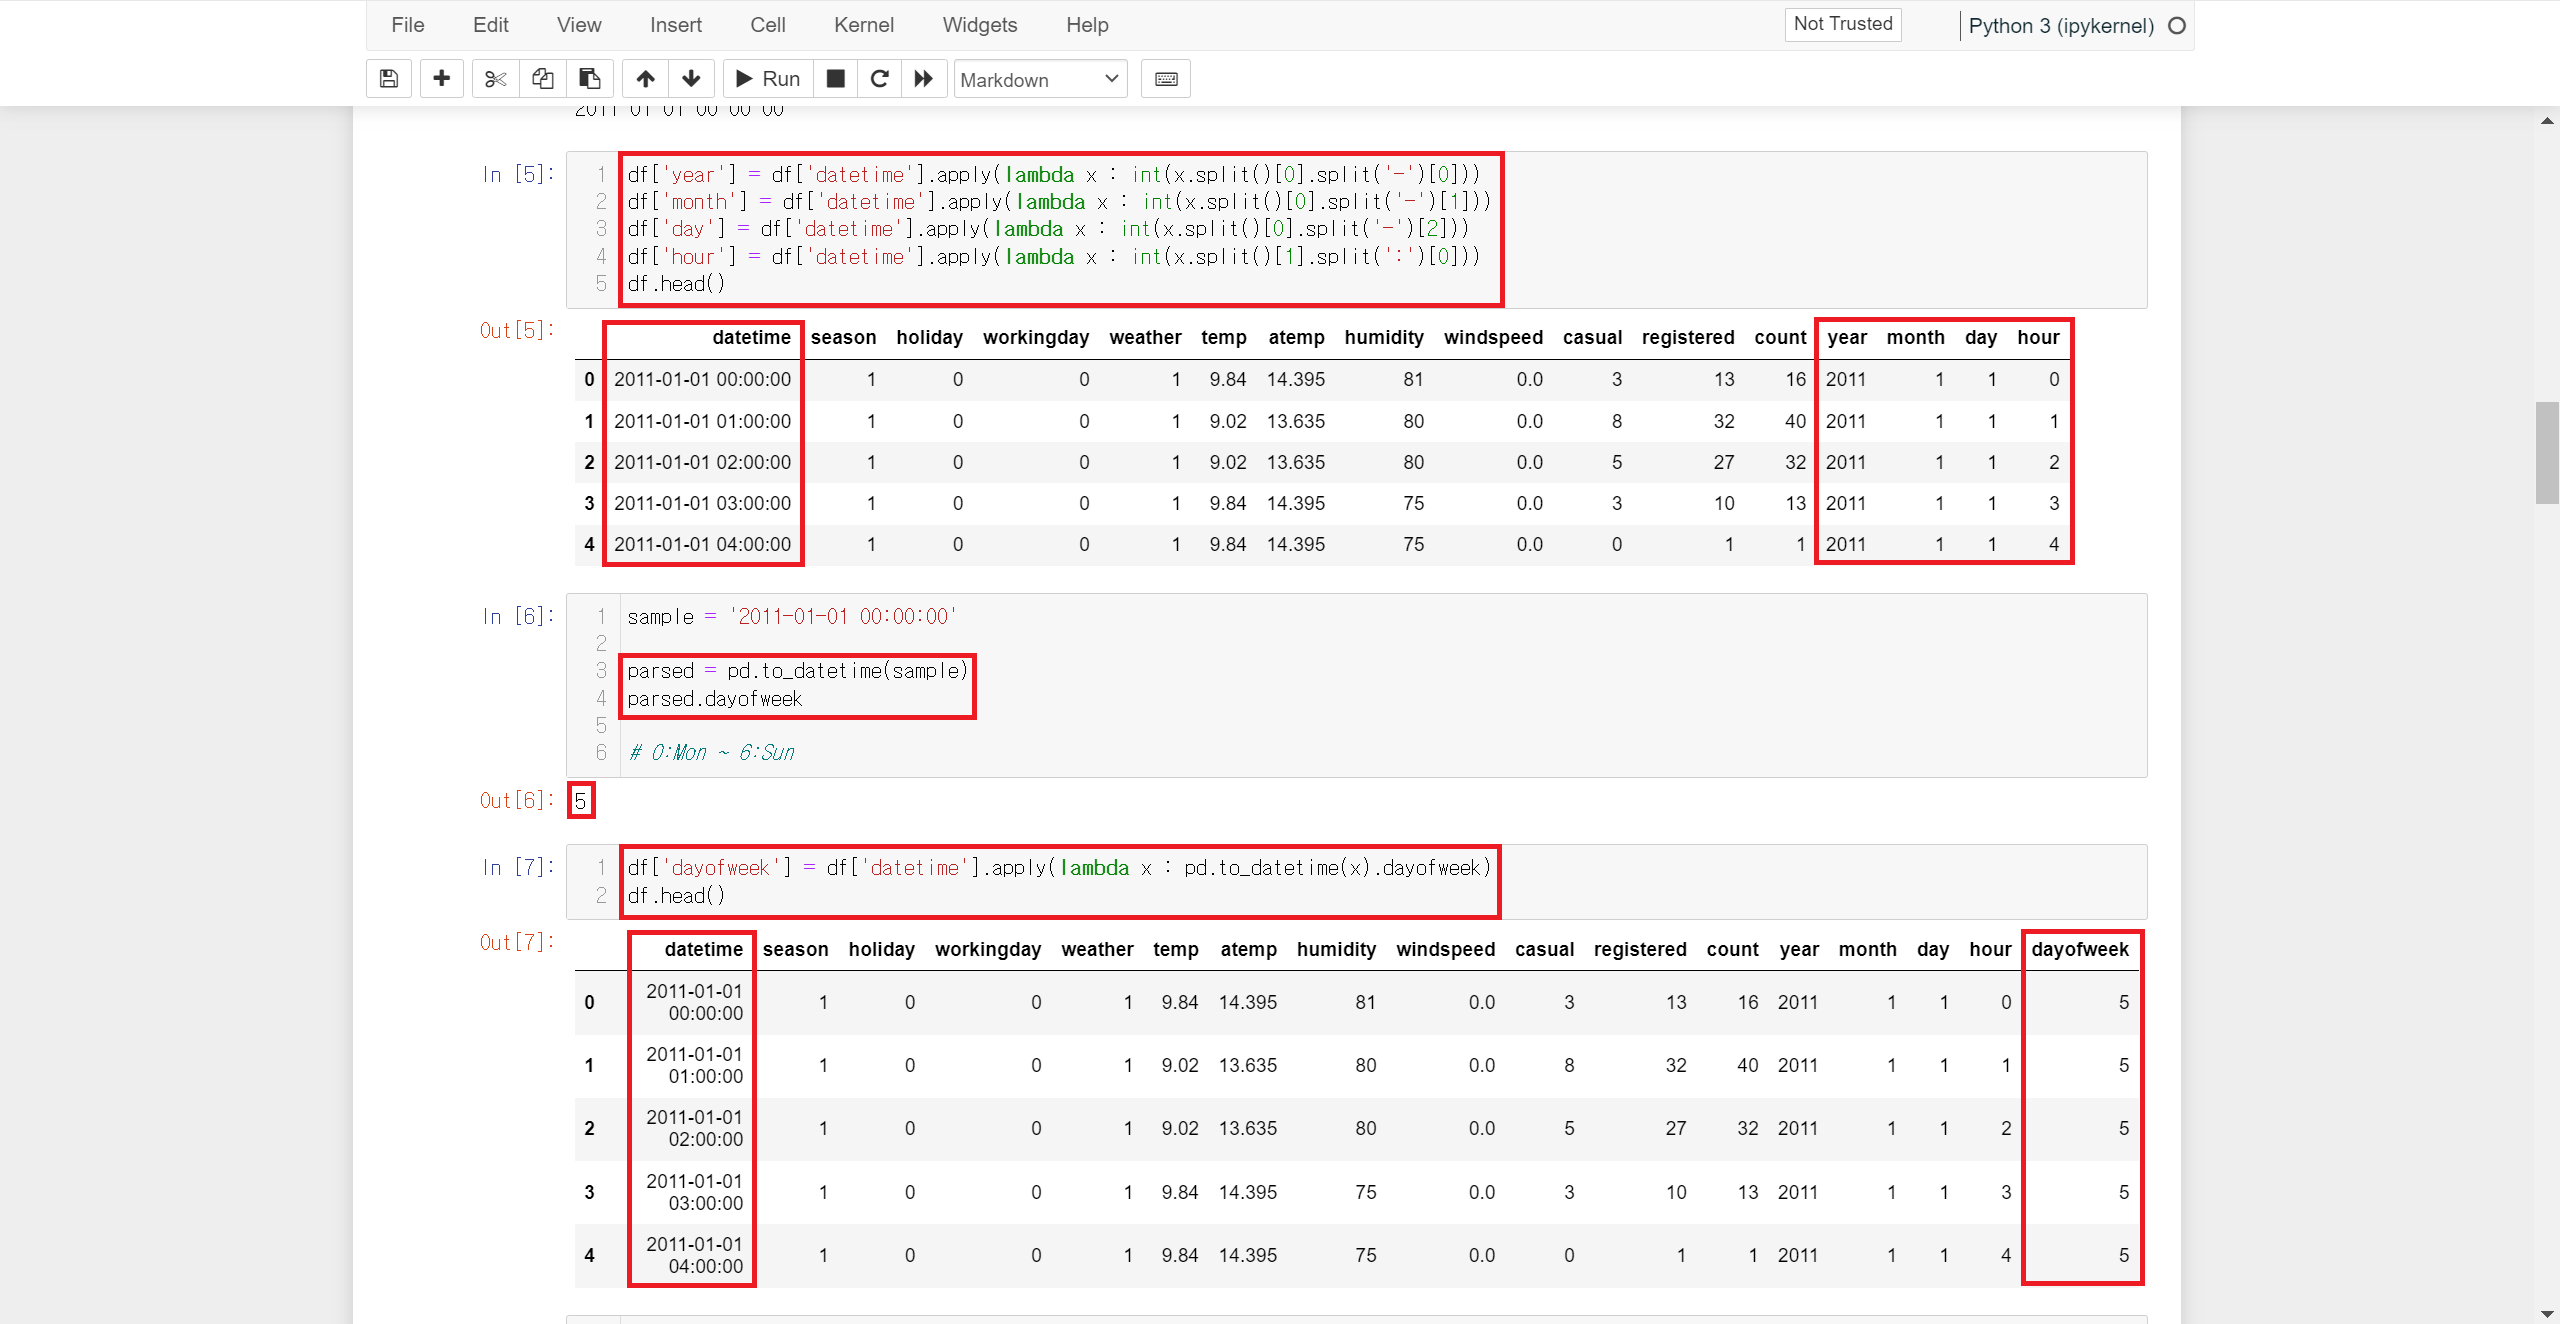Click the save and checkpoint icon

[389, 79]
